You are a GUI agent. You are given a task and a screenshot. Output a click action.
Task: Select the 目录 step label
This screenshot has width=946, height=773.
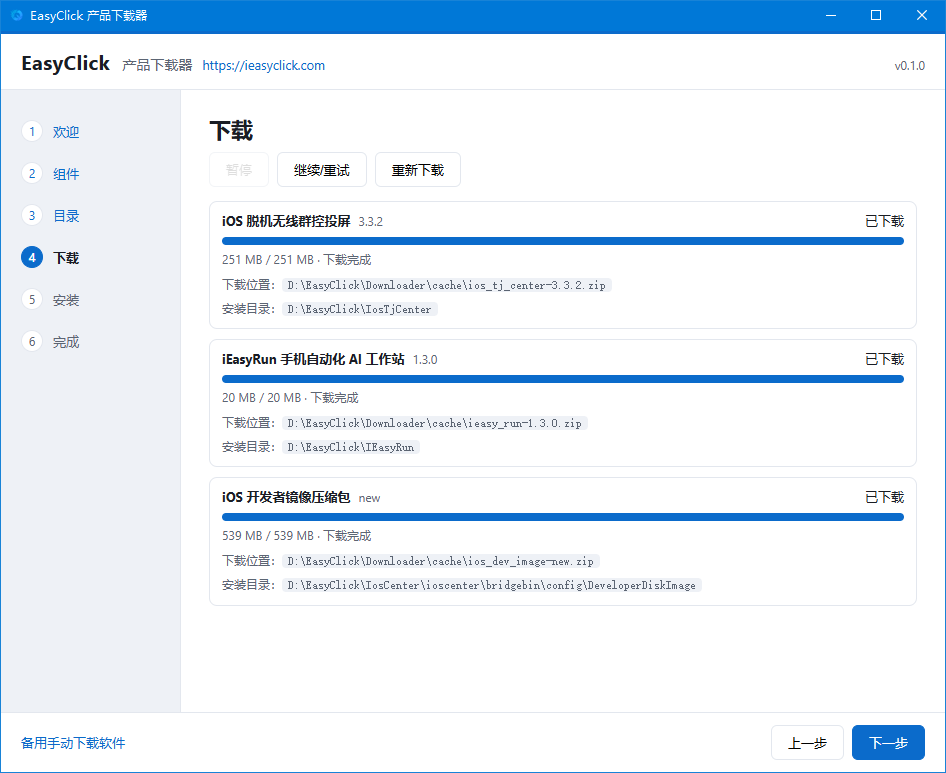(x=66, y=216)
